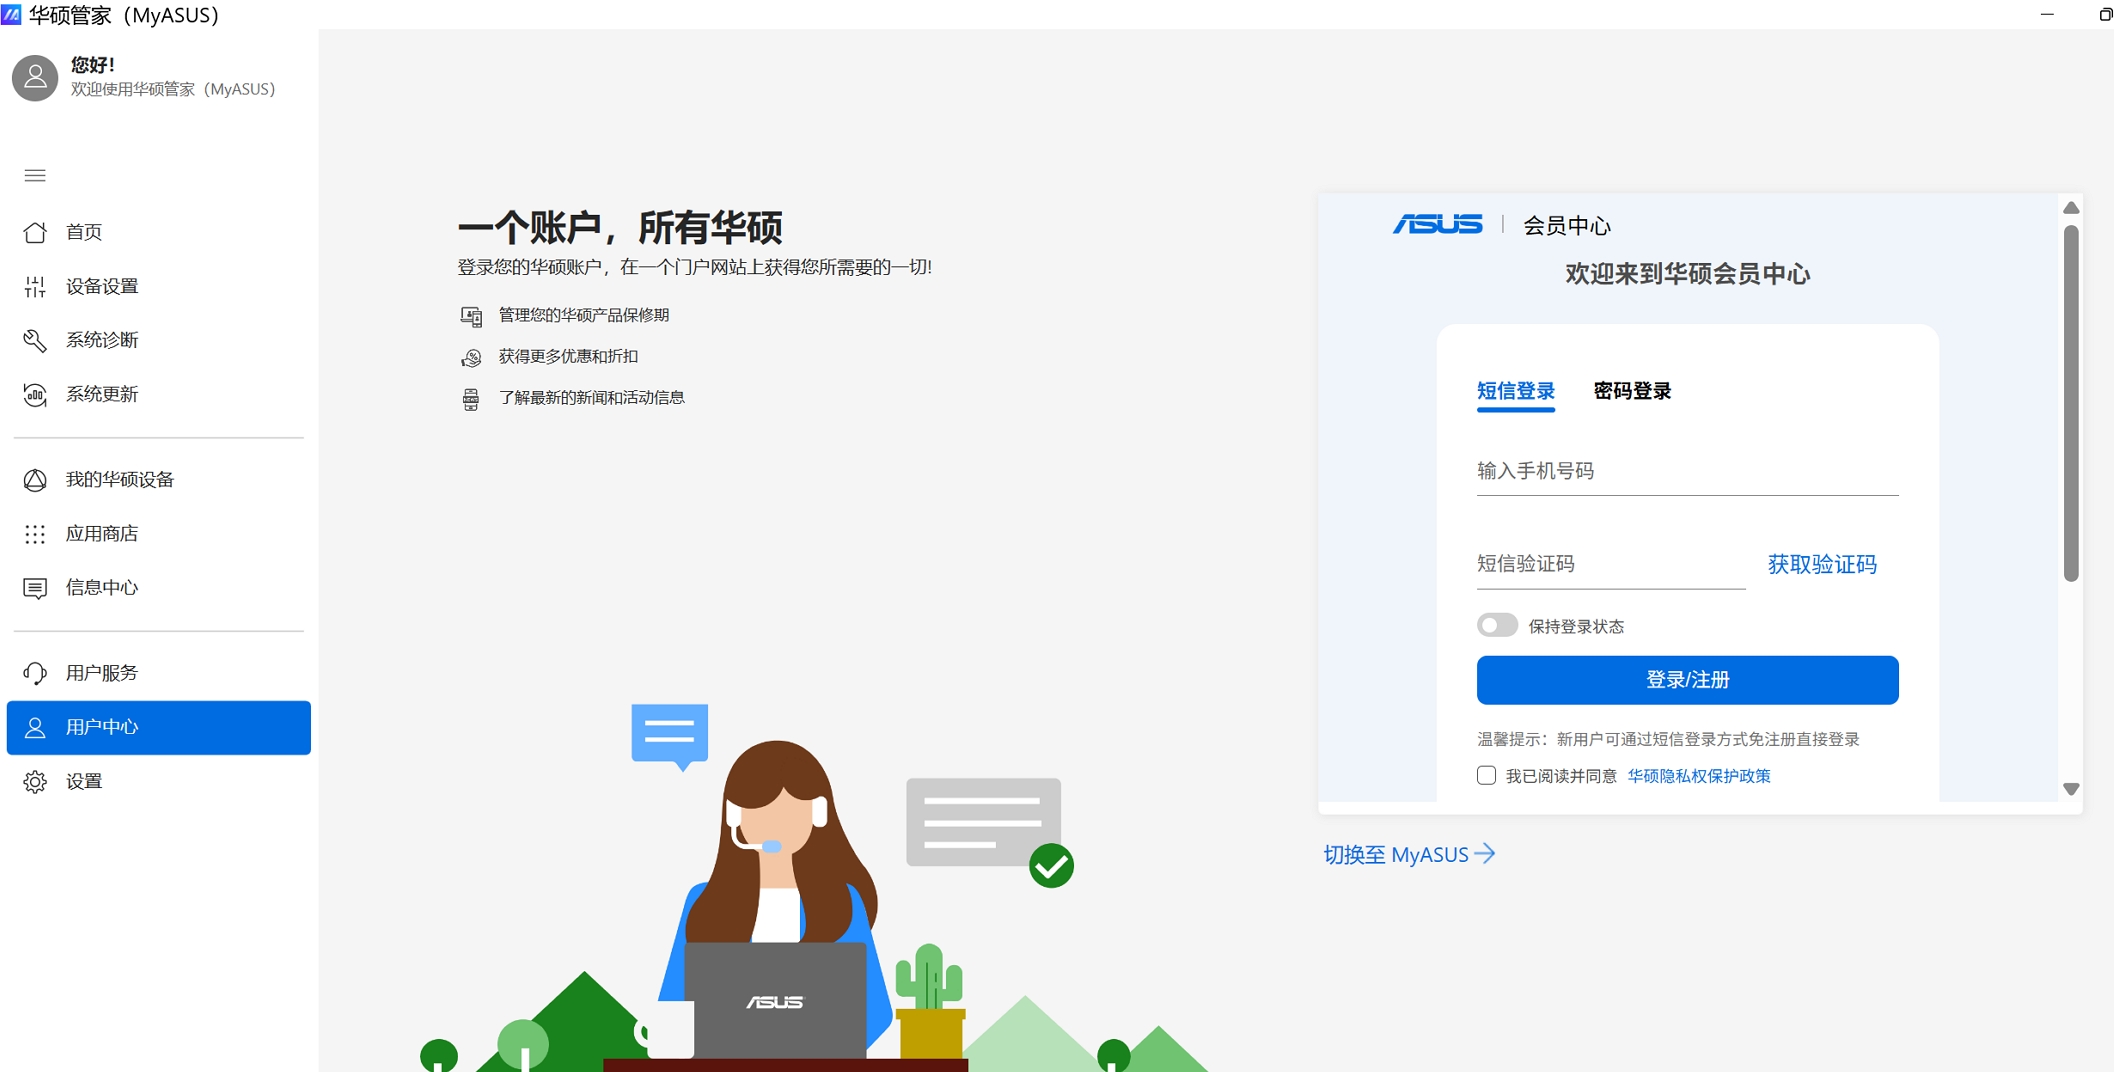The width and height of the screenshot is (2114, 1072).
Task: Open the ASUS privacy policy (华硕隐私权保护政策) link
Action: coord(1698,776)
